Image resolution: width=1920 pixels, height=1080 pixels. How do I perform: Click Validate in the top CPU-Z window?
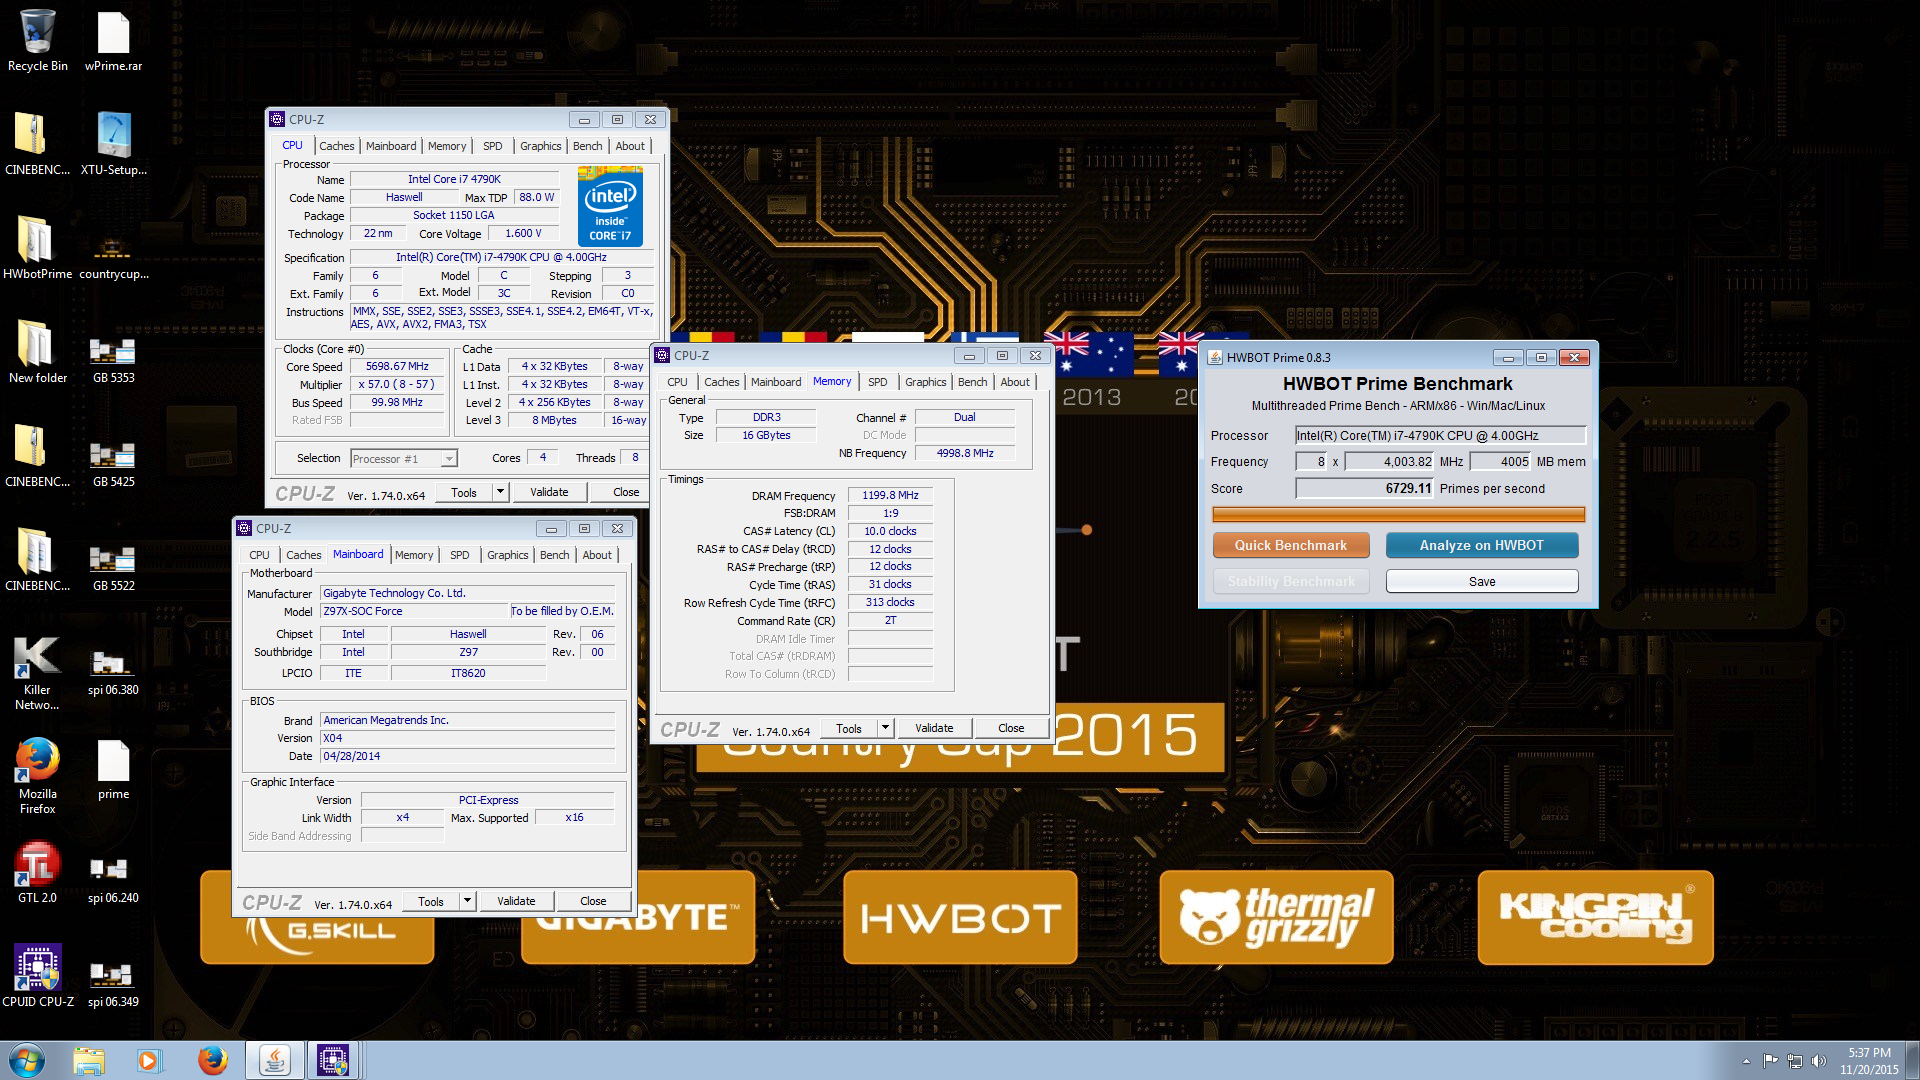549,492
